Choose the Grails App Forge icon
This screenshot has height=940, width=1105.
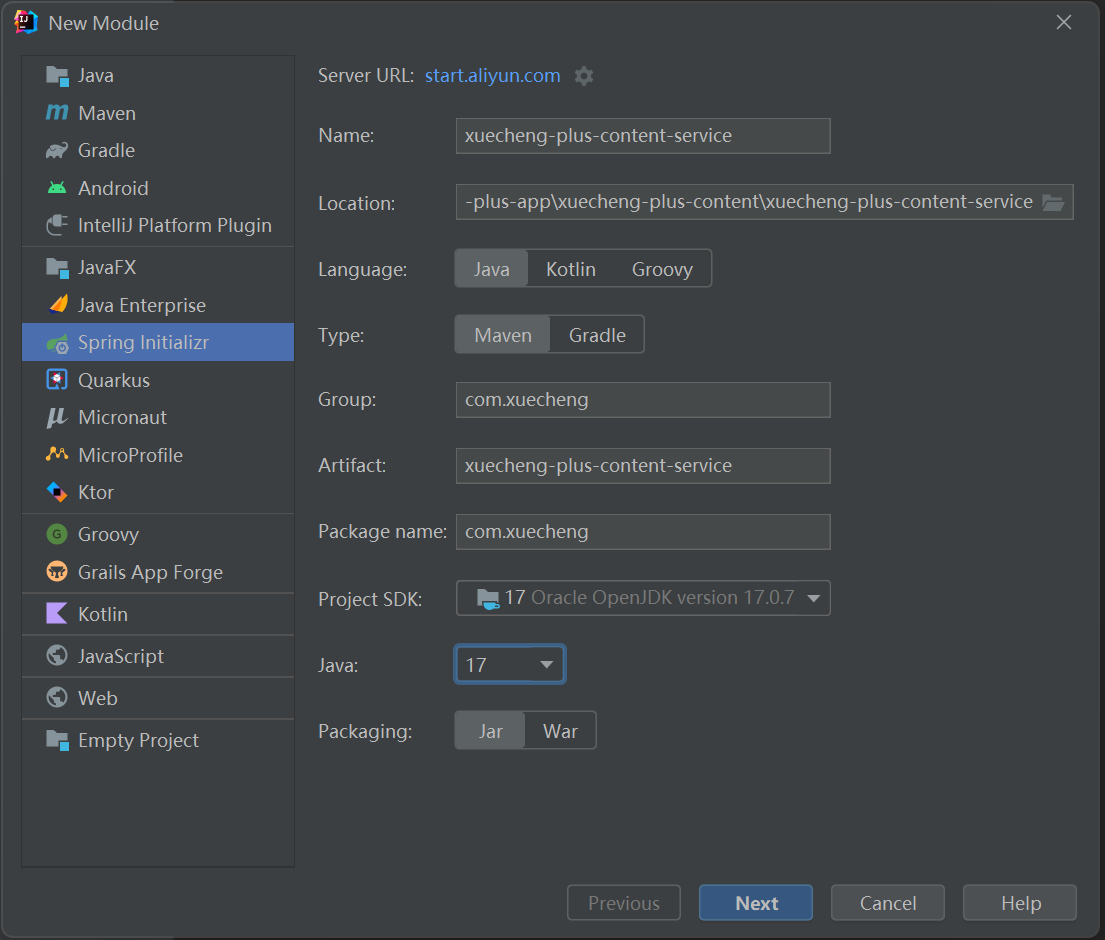(57, 571)
